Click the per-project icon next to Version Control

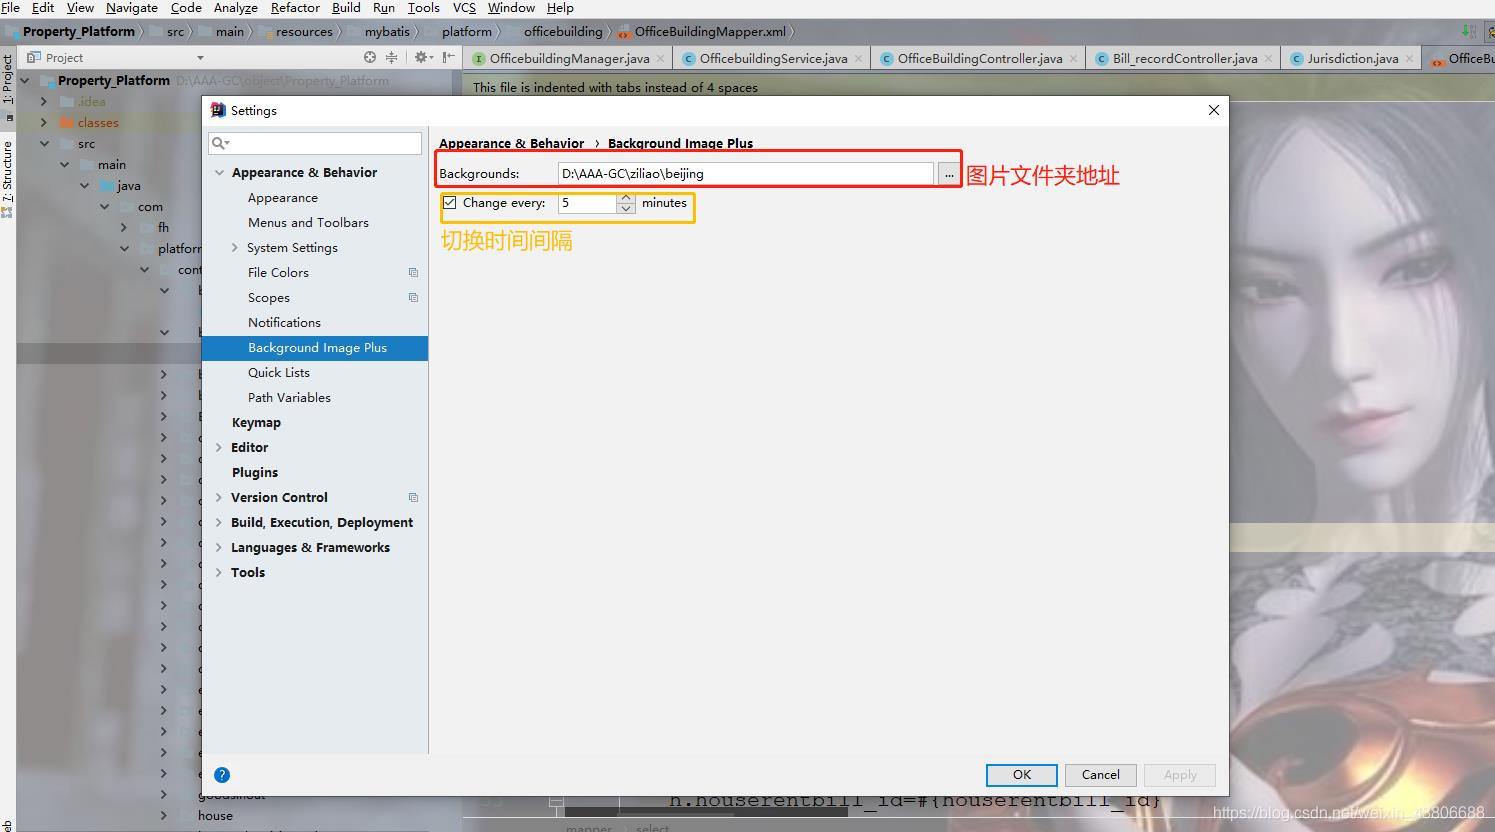point(413,498)
